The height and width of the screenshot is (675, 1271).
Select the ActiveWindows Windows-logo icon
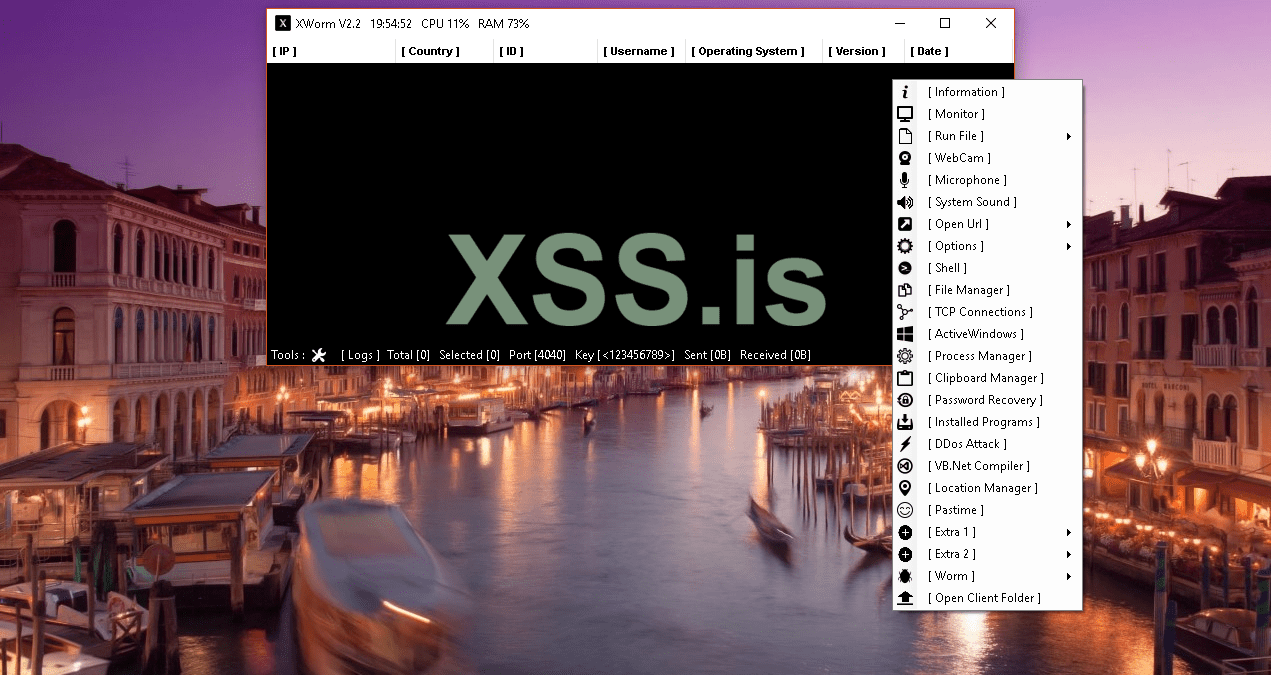[x=905, y=334]
